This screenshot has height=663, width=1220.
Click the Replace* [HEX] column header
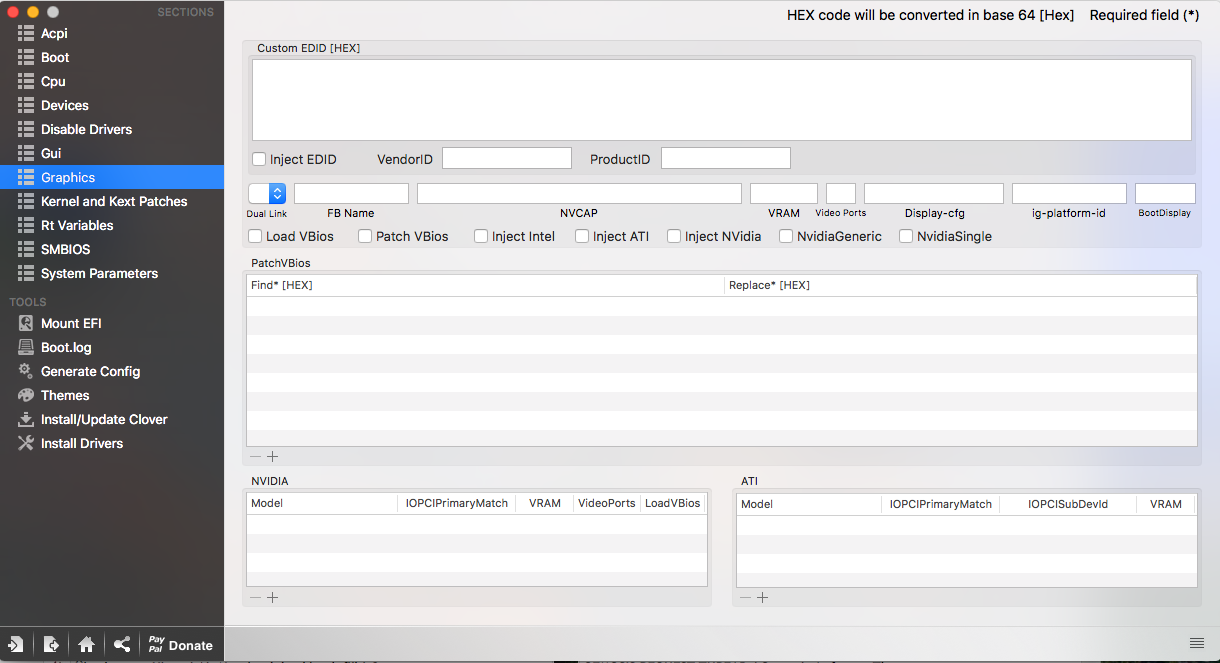tap(960, 285)
